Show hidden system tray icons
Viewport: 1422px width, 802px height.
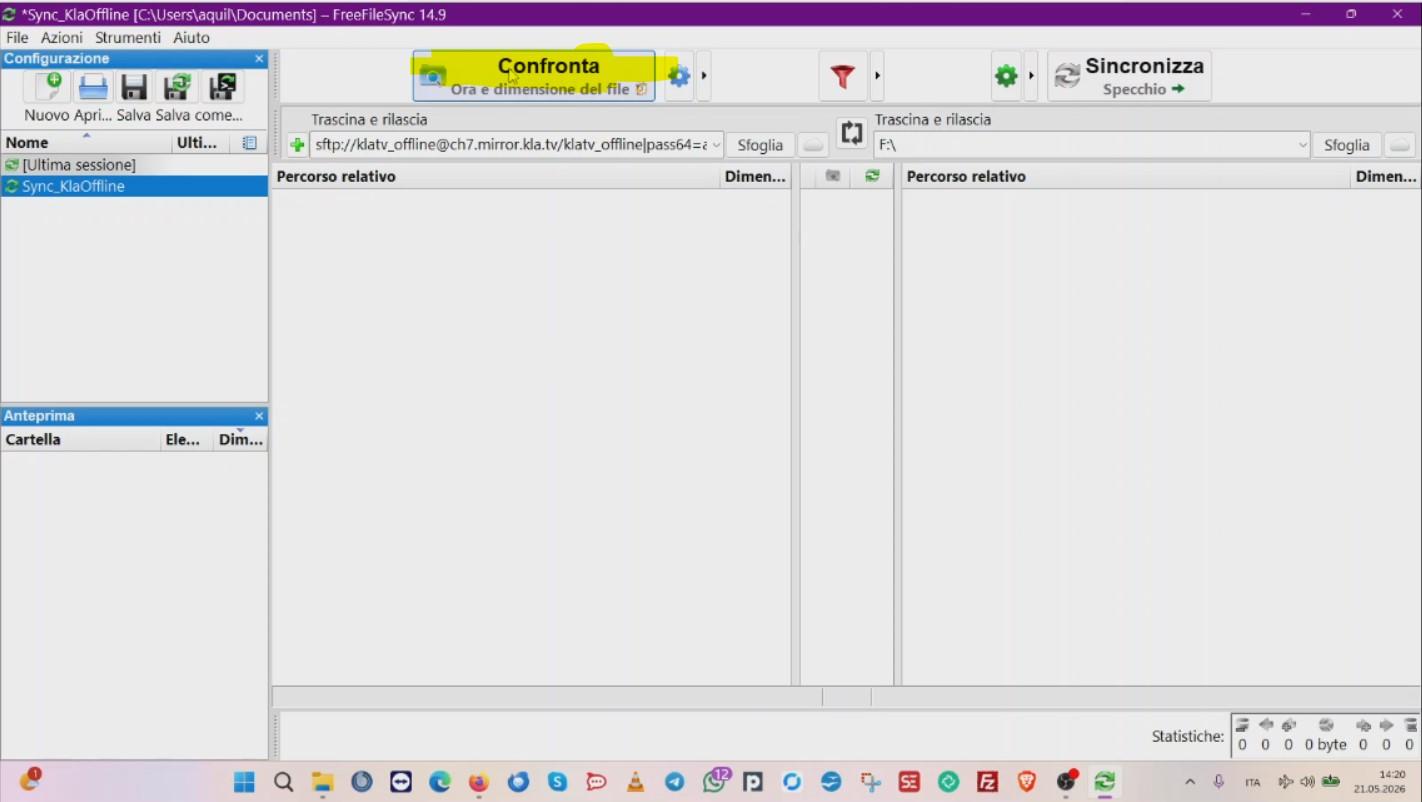pyautogui.click(x=1189, y=782)
